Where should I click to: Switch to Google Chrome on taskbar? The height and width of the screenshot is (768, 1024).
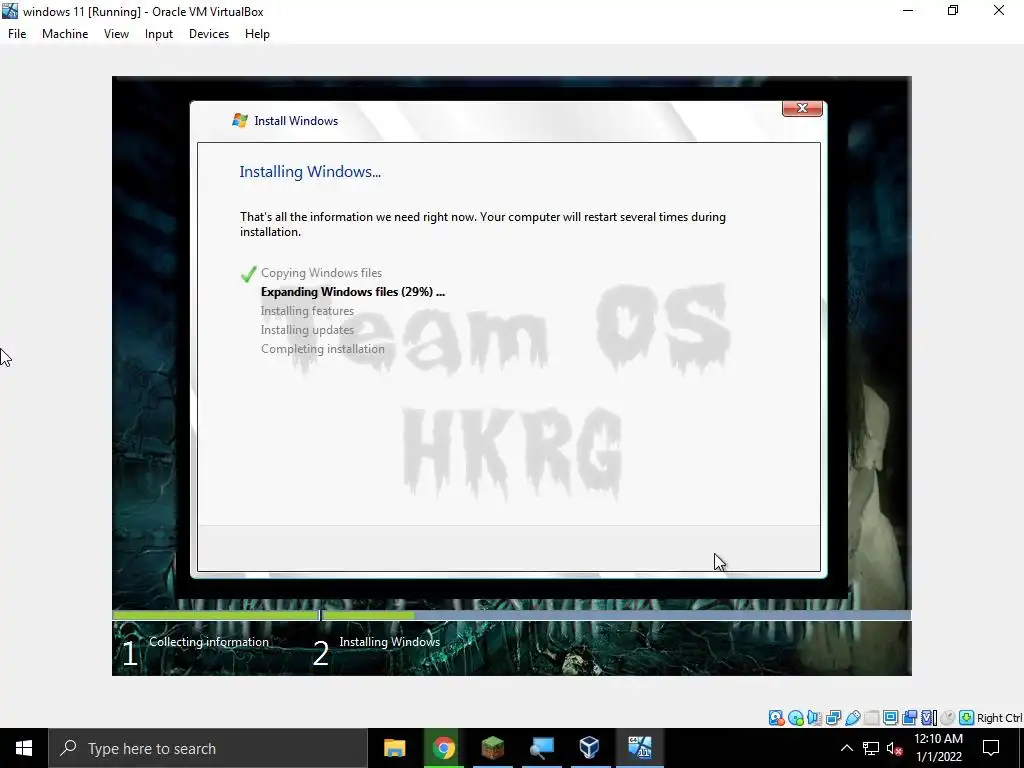pyautogui.click(x=443, y=748)
